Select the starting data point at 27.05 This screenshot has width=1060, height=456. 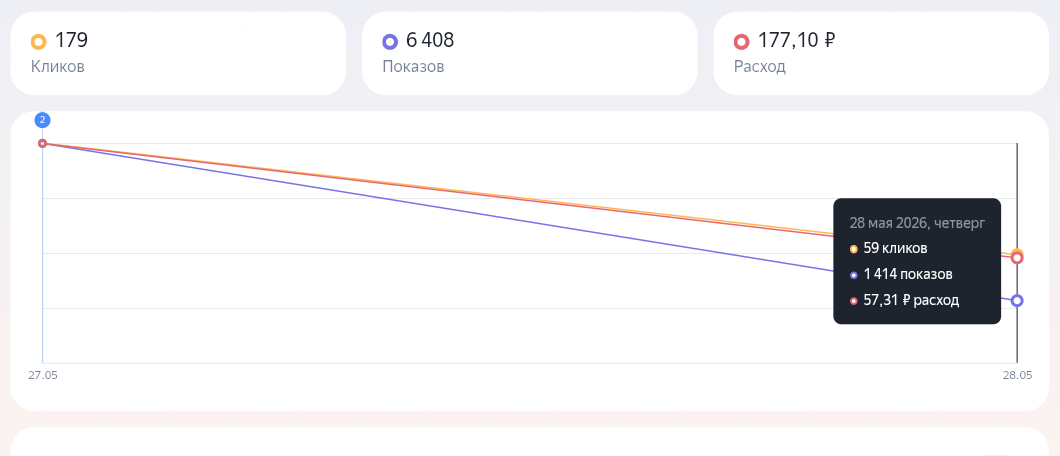click(43, 143)
